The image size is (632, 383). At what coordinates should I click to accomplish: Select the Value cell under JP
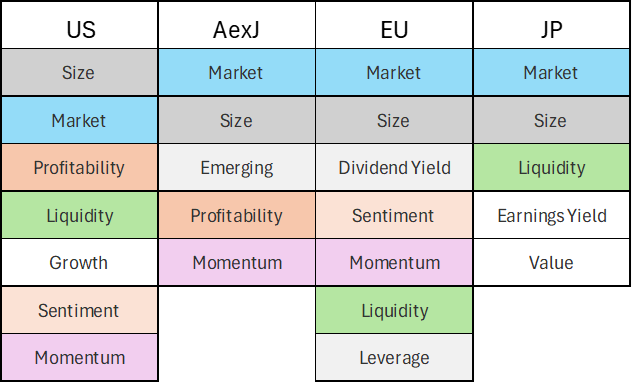coord(551,262)
